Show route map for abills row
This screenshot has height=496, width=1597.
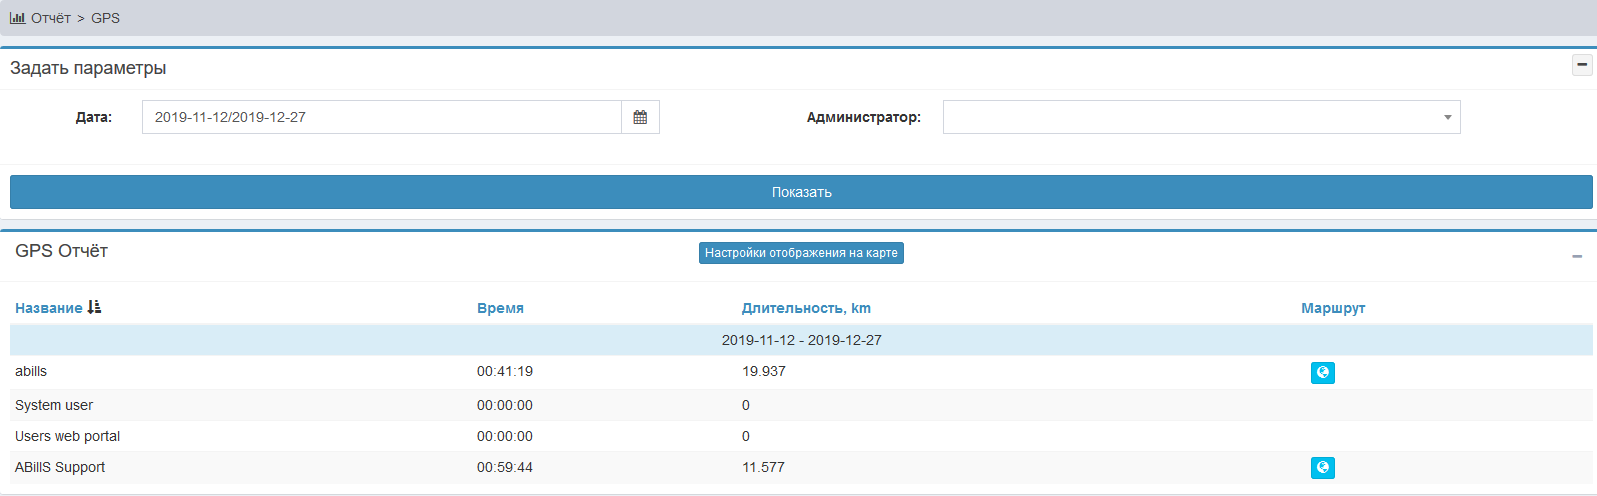[x=1322, y=373]
